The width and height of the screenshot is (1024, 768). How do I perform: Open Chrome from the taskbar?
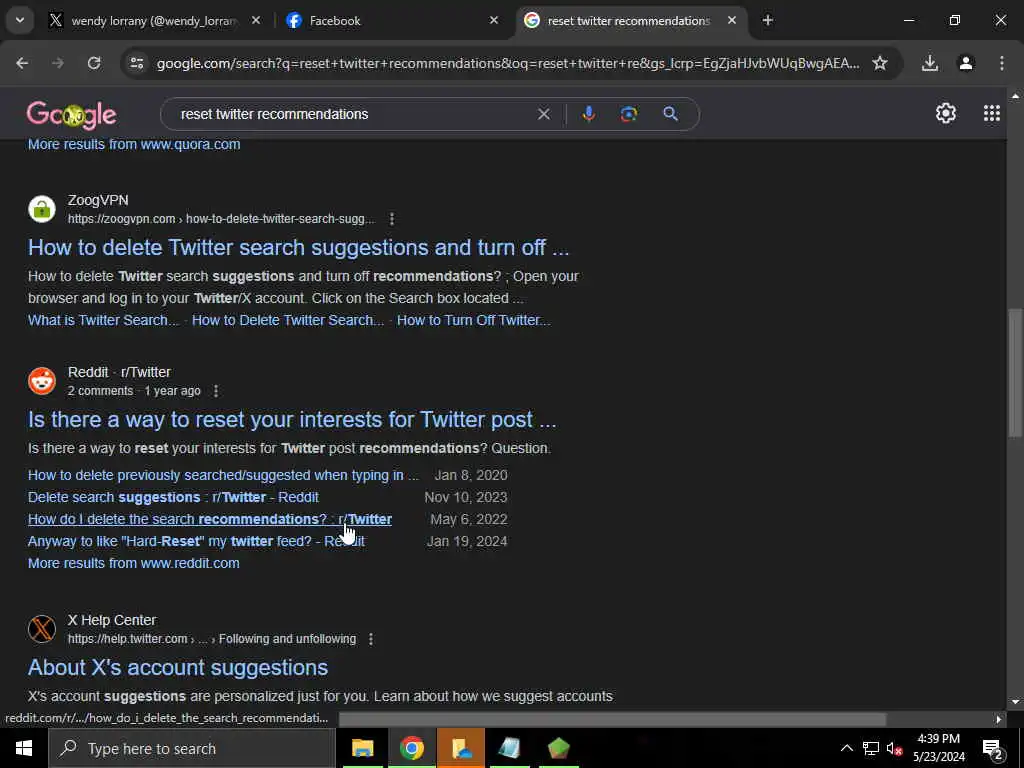click(411, 748)
